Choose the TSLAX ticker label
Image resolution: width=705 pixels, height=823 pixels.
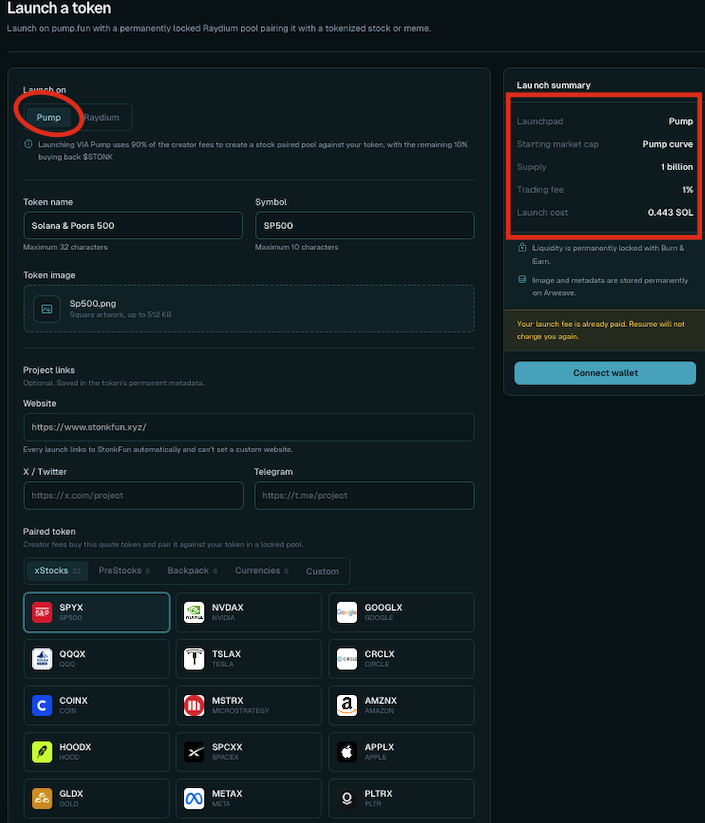tap(226, 654)
